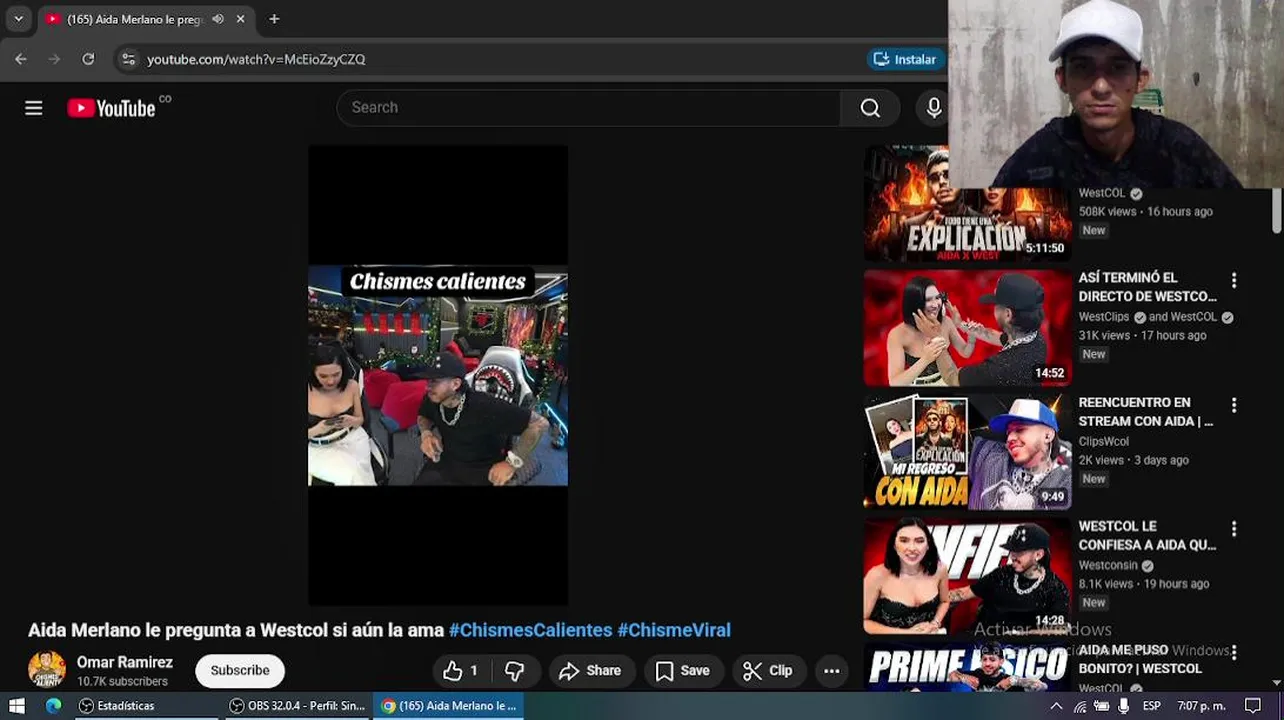
Task: Open REENCUENTRO EN STREAM CON AIDA title
Action: pyautogui.click(x=1146, y=411)
